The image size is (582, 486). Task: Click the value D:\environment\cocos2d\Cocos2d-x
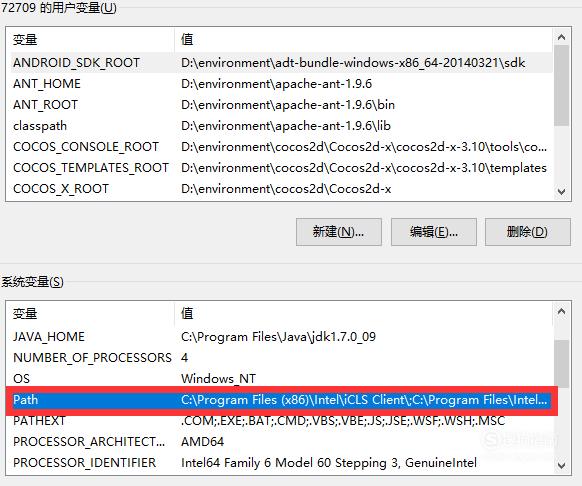pos(286,189)
